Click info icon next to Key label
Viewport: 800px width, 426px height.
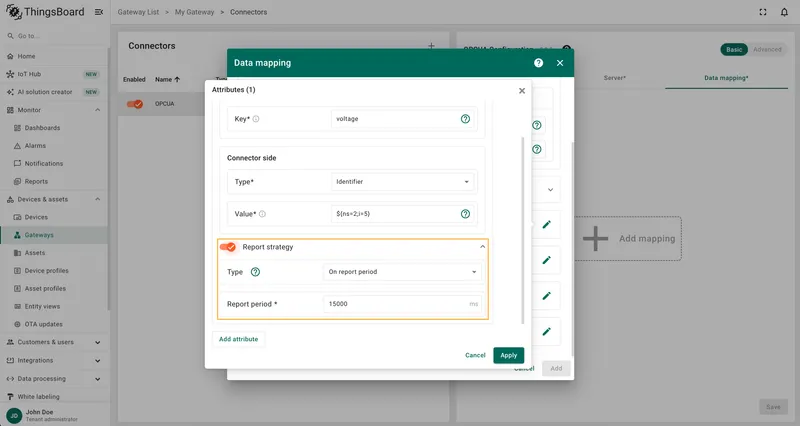(x=256, y=119)
